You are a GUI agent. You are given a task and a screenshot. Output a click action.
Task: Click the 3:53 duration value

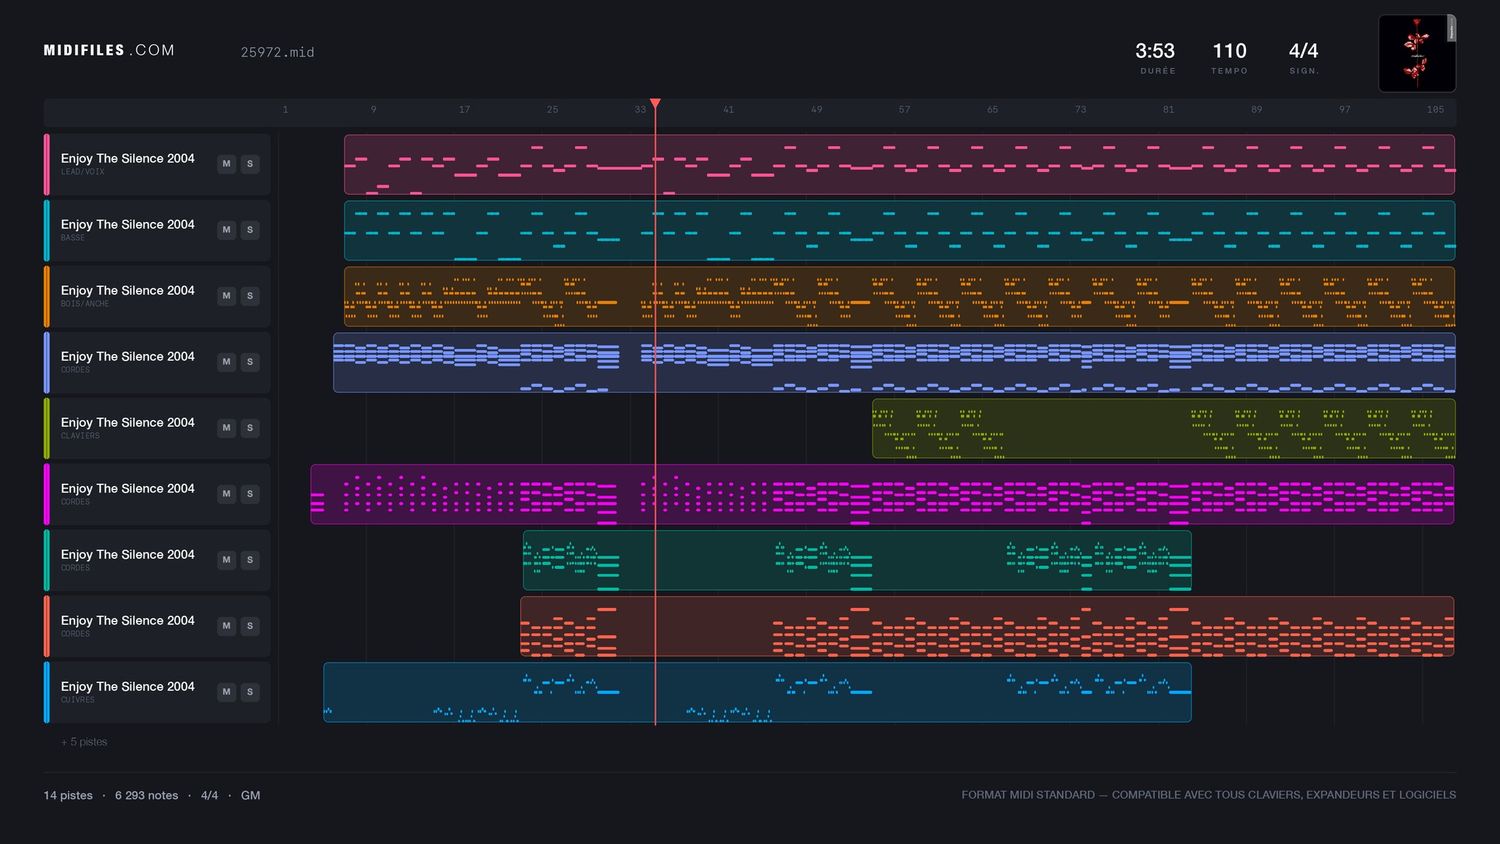tap(1155, 51)
